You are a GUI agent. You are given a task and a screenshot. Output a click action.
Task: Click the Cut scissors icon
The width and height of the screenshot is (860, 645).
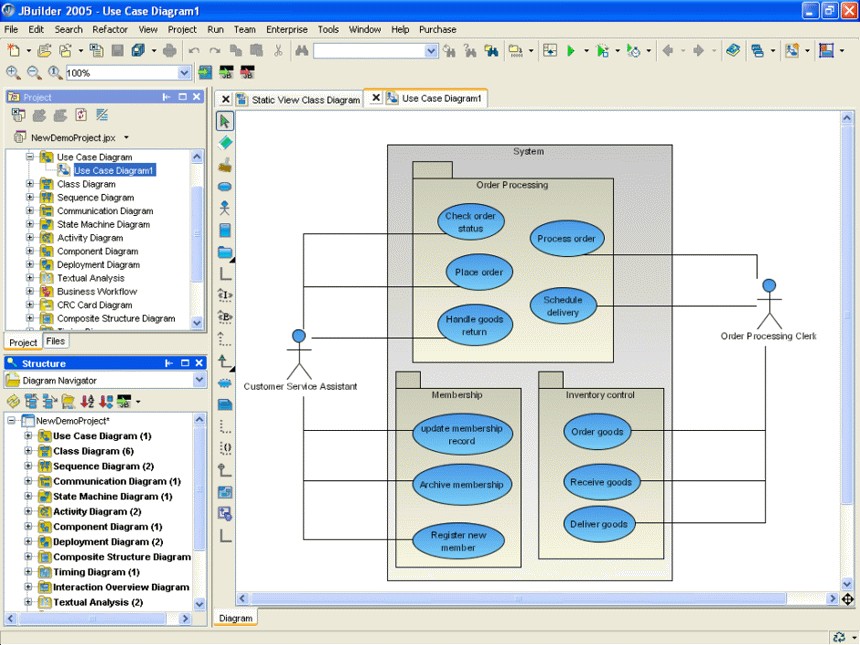click(278, 50)
